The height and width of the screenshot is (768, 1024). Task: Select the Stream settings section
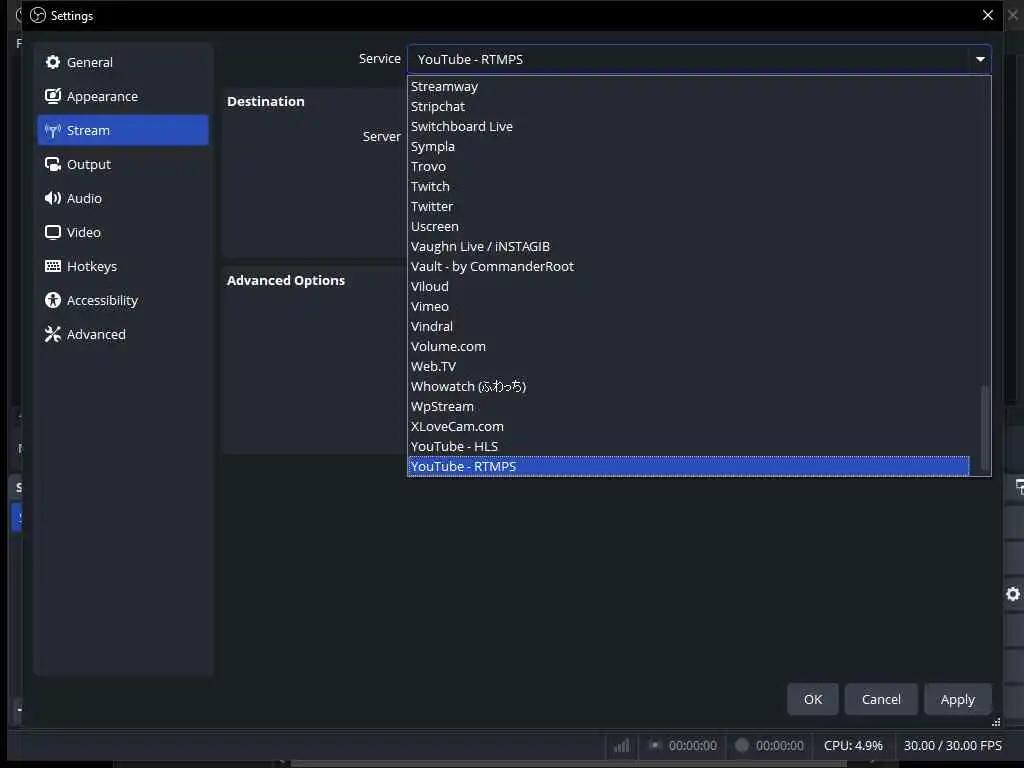tap(123, 130)
